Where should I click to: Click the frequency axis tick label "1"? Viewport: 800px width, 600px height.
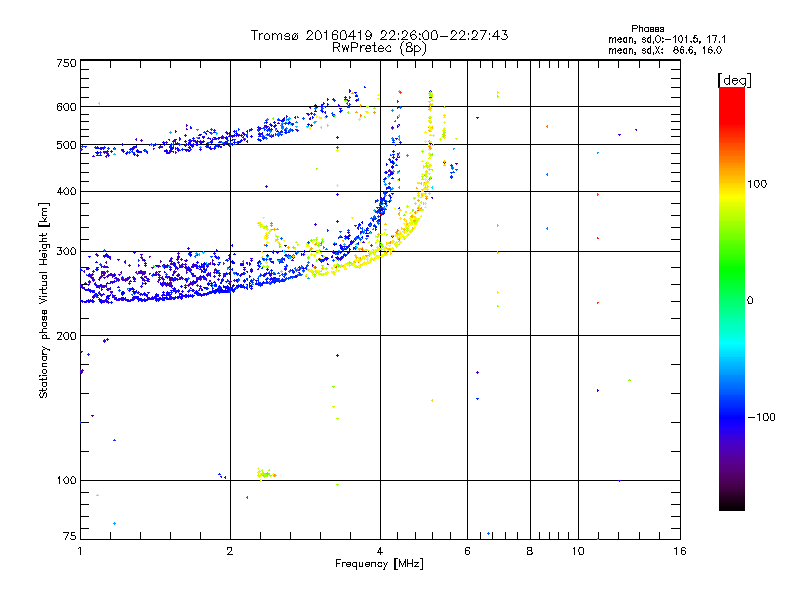tap(80, 551)
